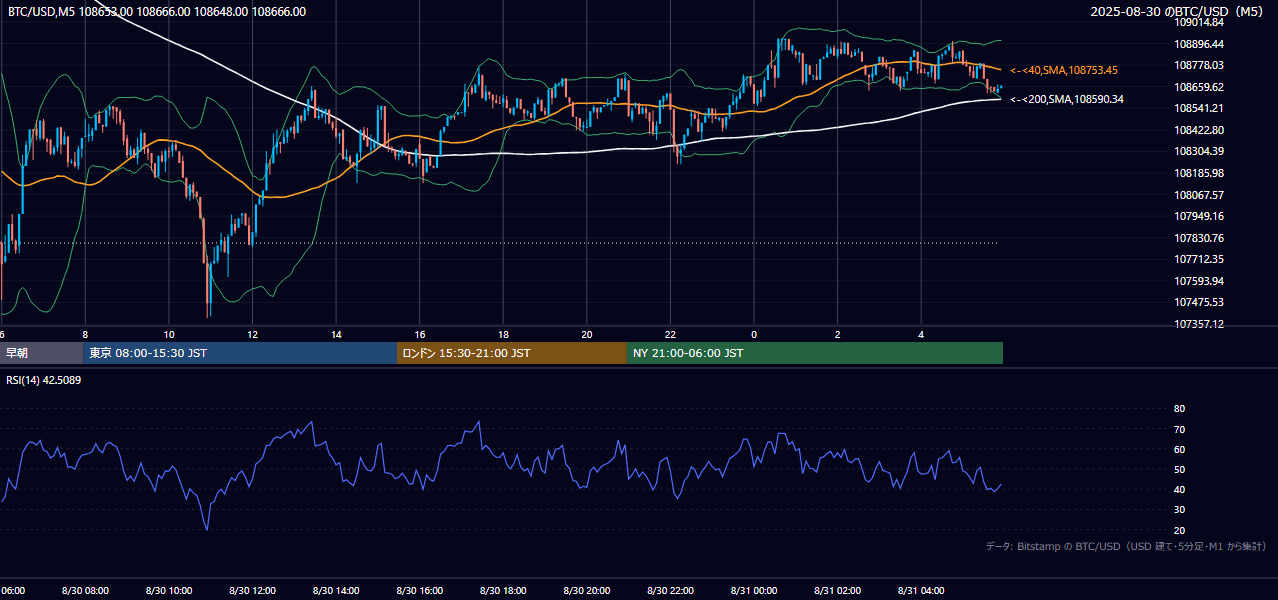Image resolution: width=1278 pixels, height=600 pixels.
Task: Click RSI scale value 30
Action: point(1179,509)
